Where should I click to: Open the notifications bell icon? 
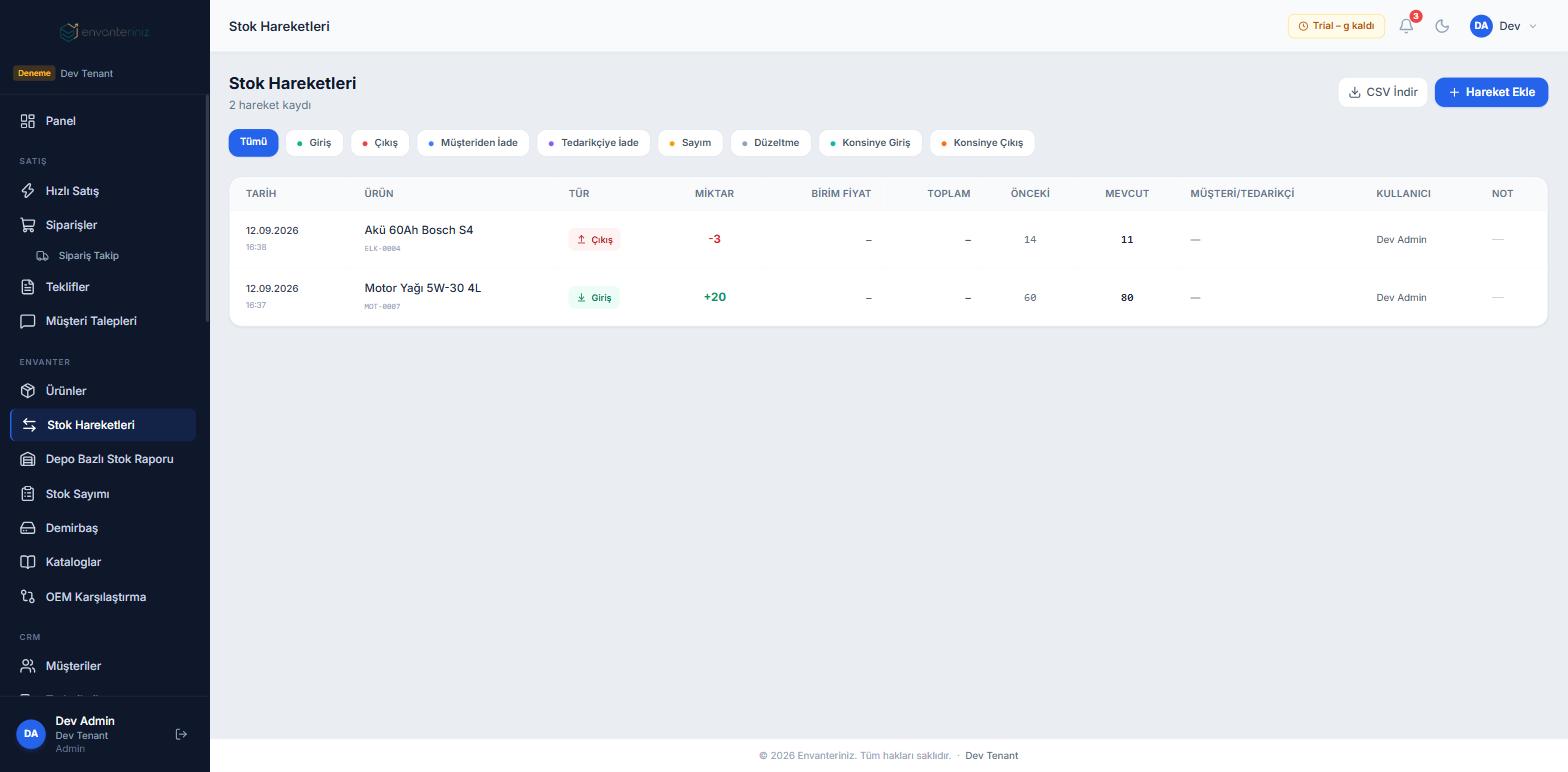coord(1406,26)
